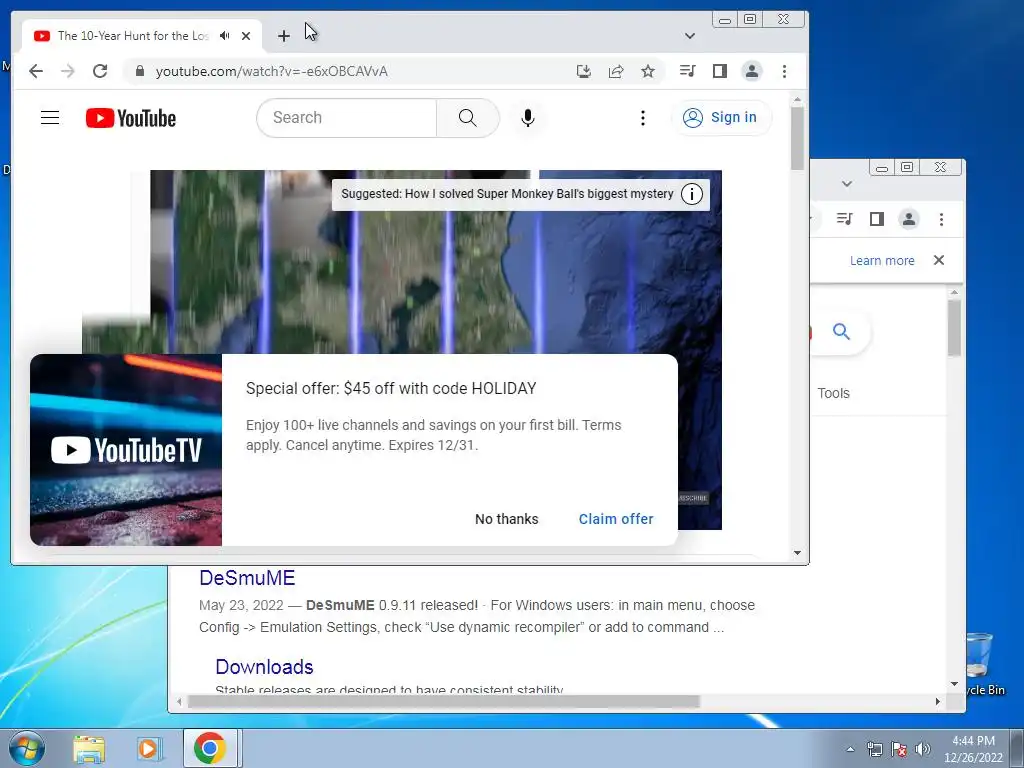Click the back window's horizontal scrollbar thumb
Screen dimensions: 1024x768
pyautogui.click(x=443, y=701)
